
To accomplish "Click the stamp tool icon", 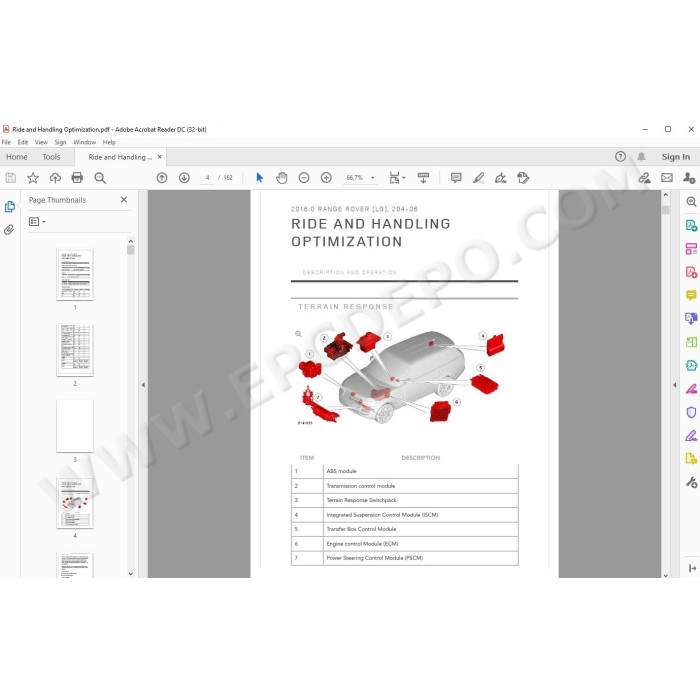I will (x=523, y=178).
